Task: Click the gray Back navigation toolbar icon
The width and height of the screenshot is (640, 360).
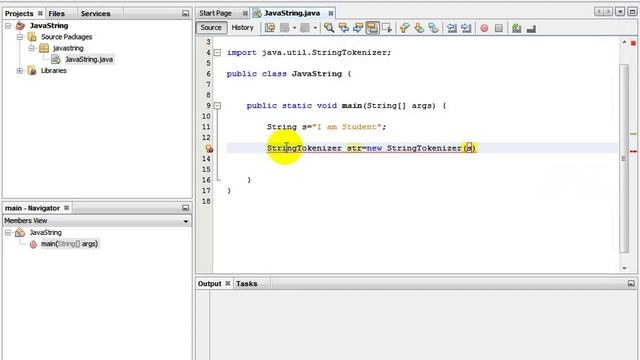Action: point(284,28)
